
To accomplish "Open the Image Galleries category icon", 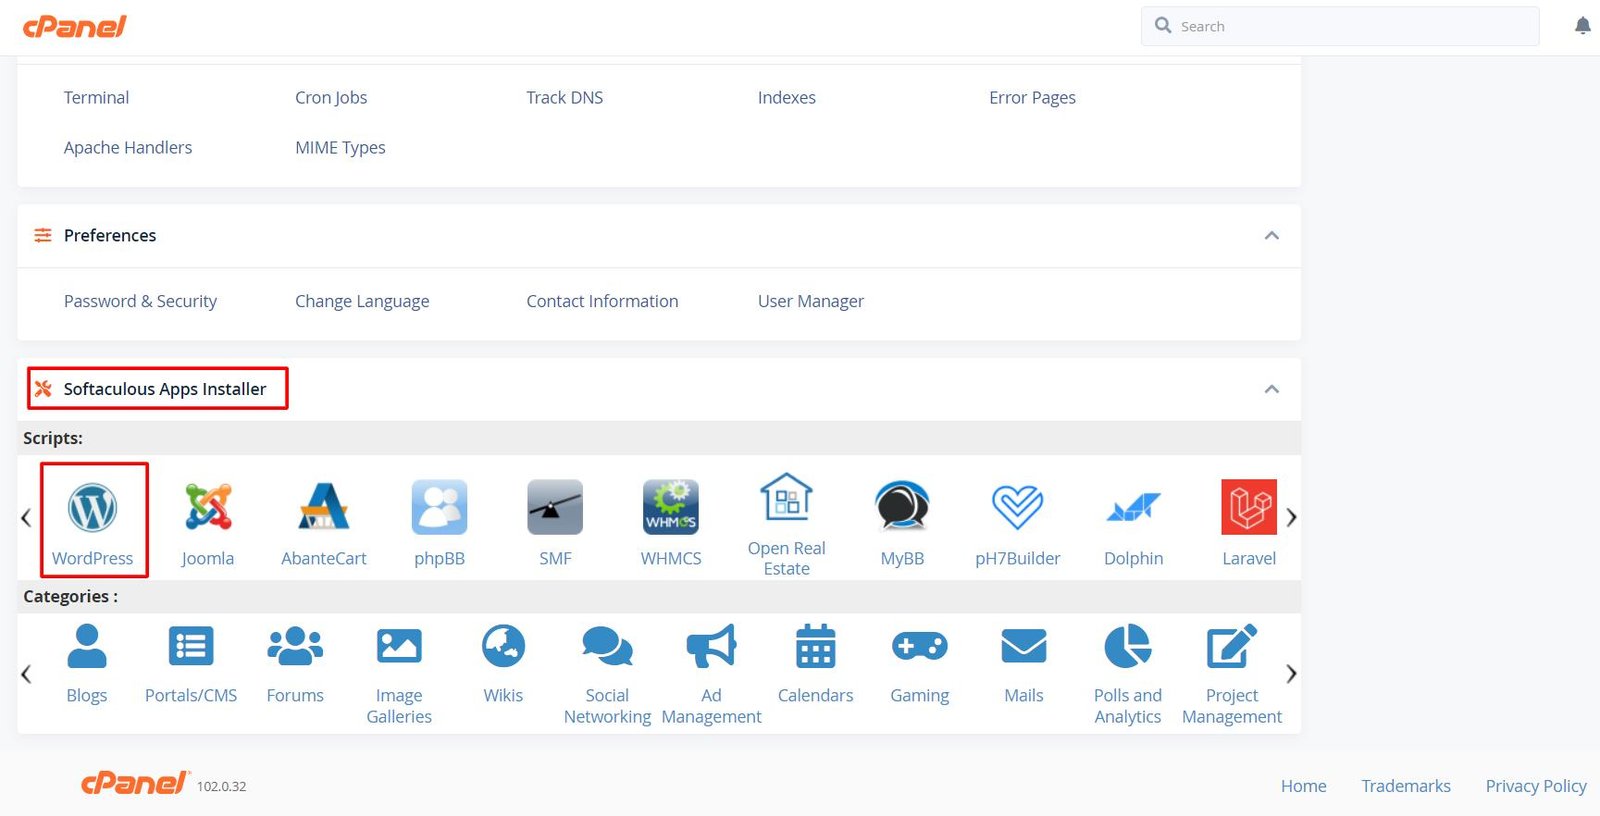I will click(399, 646).
